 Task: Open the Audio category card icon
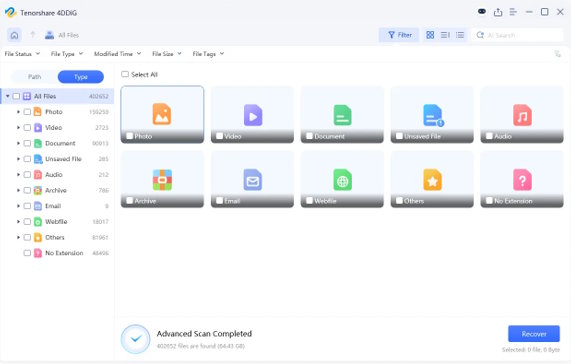tap(522, 115)
